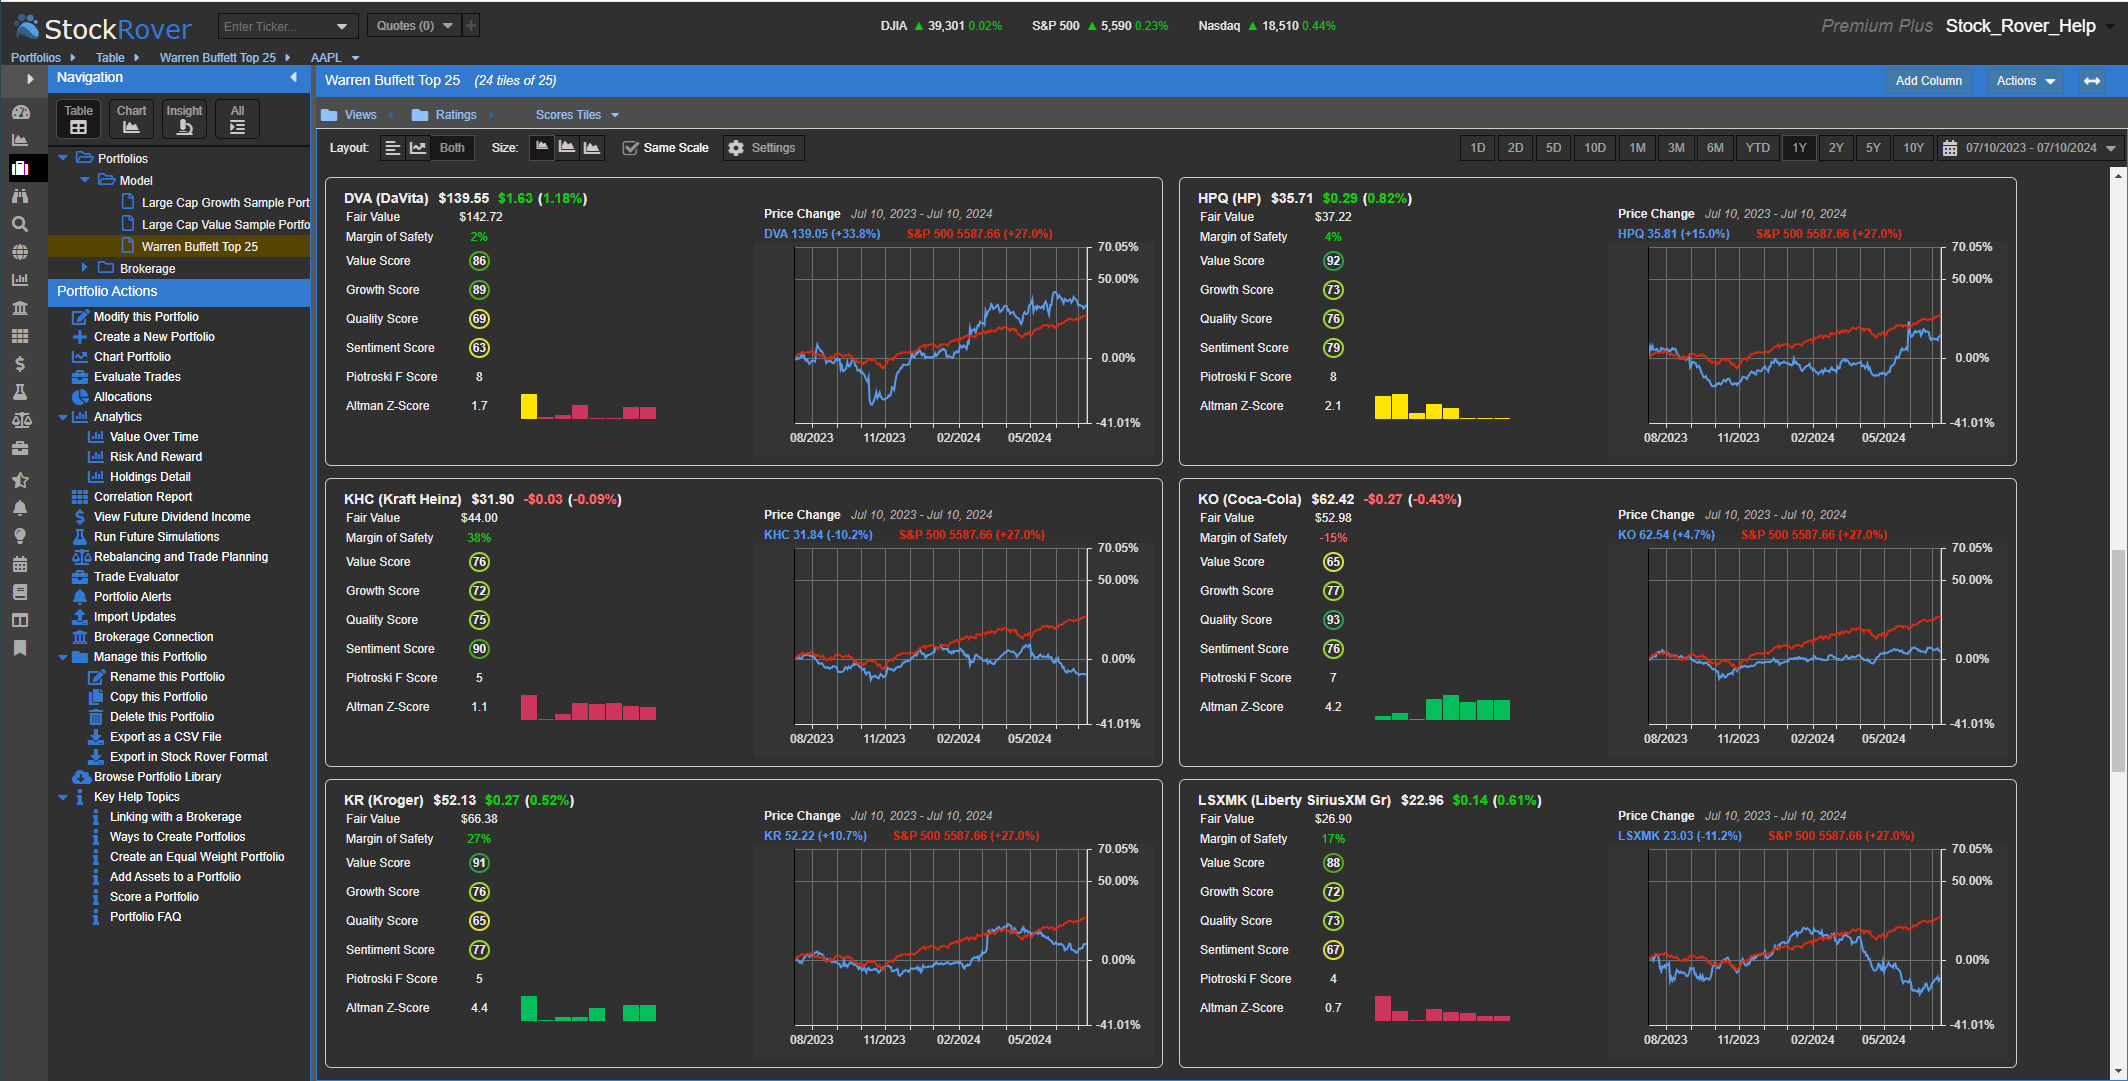This screenshot has width=2128, height=1081.
Task: Click the lightbulb ideas icon in left sidebar
Action: tap(20, 536)
